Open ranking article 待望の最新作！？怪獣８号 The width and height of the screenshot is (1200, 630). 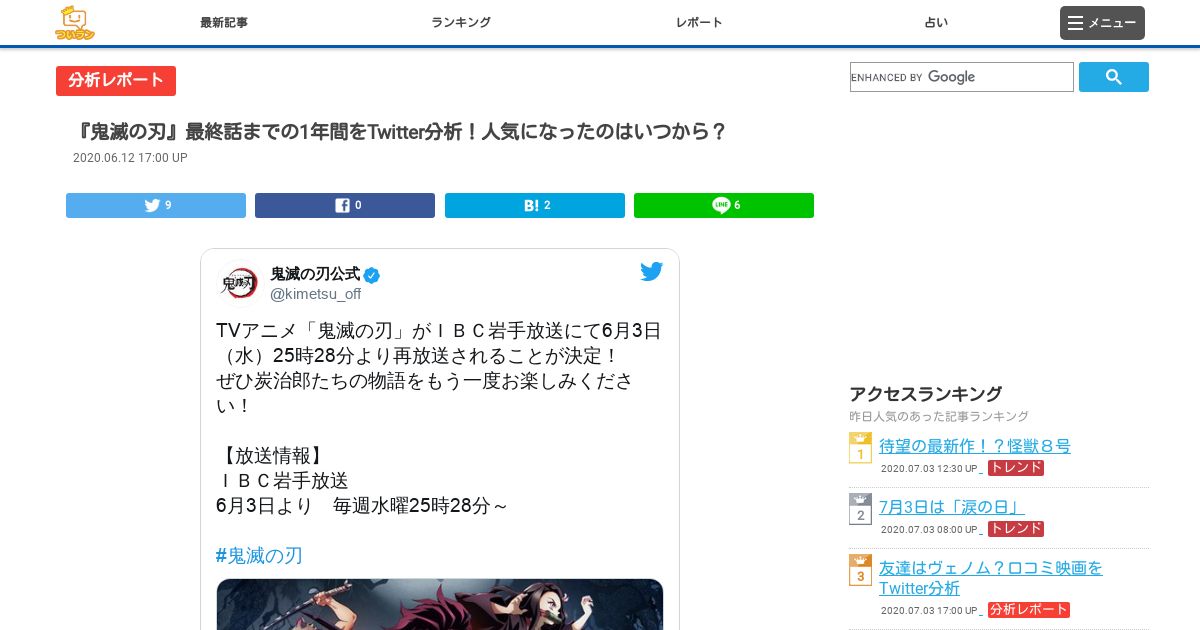tap(975, 446)
